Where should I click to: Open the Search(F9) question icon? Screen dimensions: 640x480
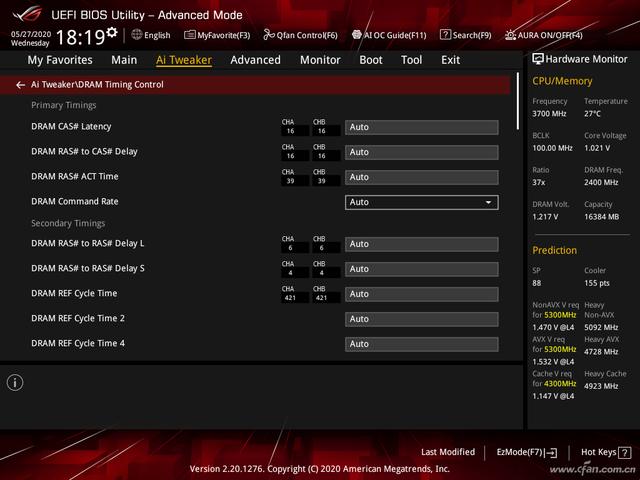tap(445, 35)
